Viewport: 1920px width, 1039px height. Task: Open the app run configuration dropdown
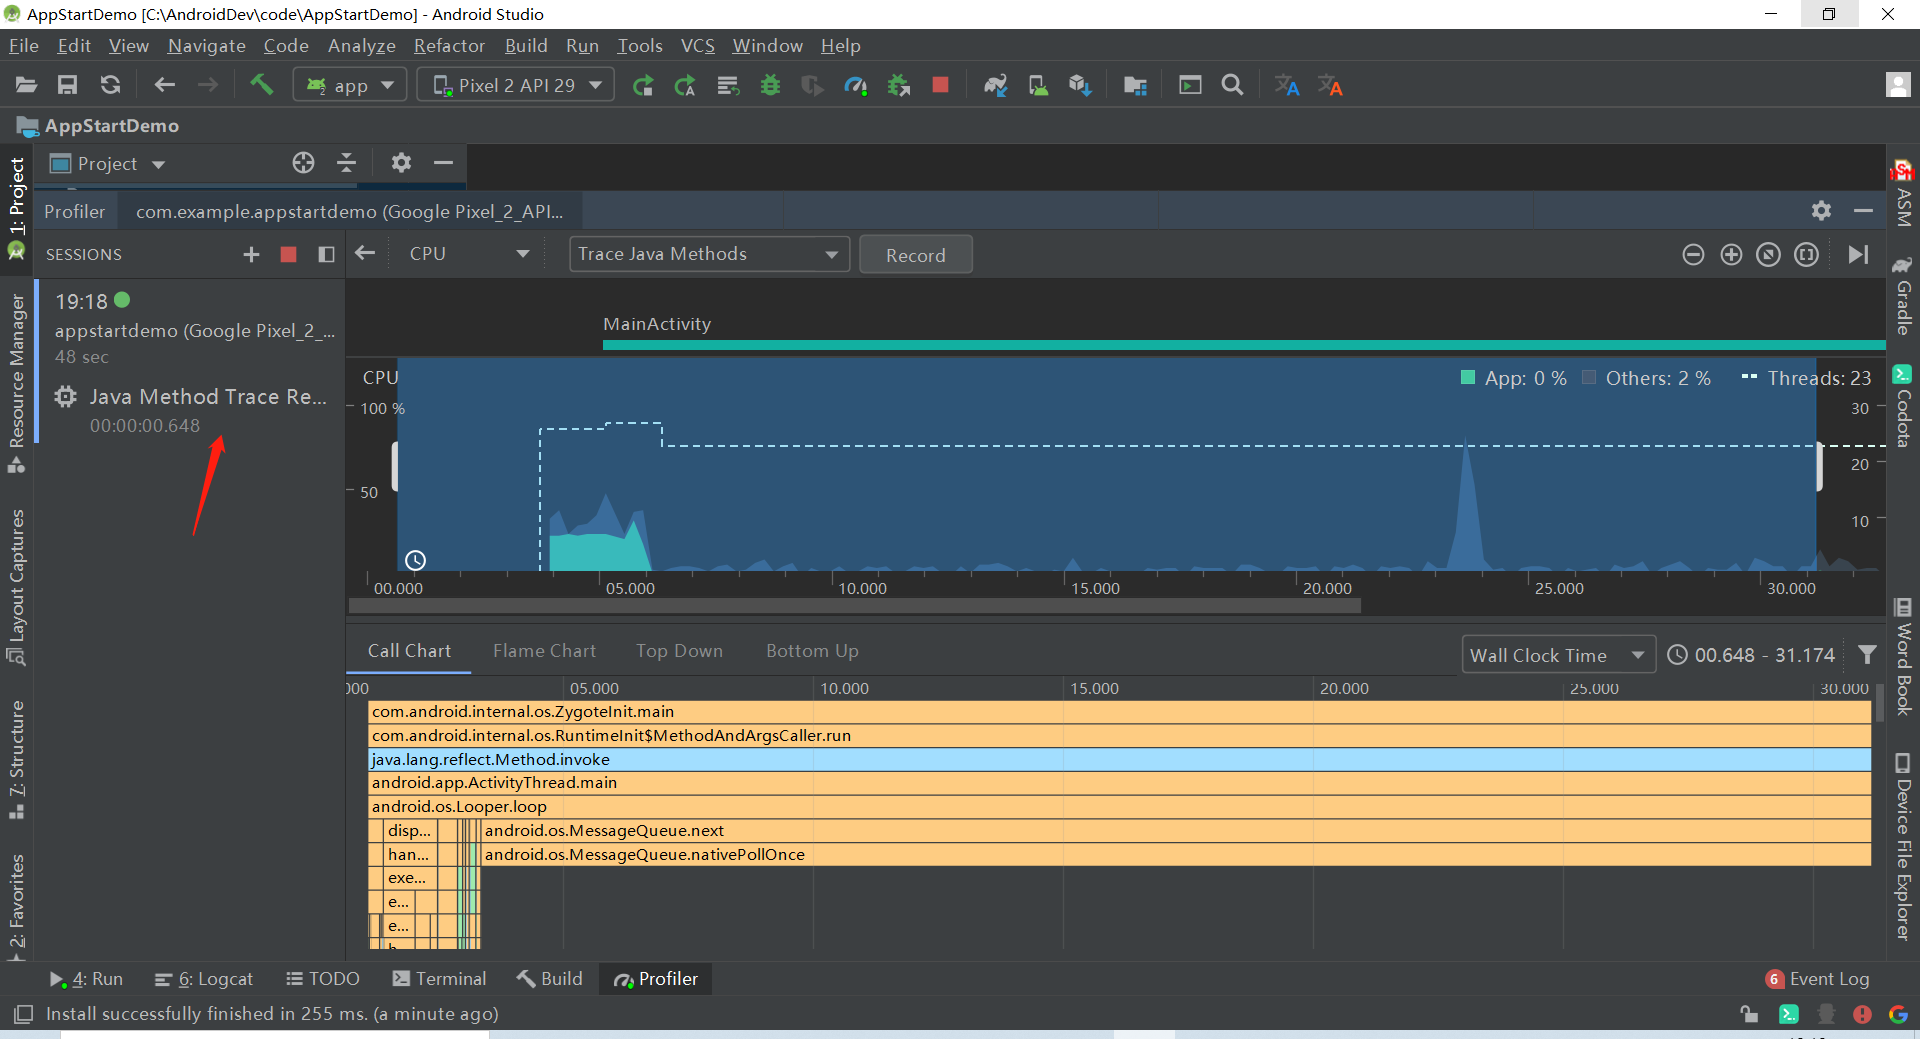point(350,85)
